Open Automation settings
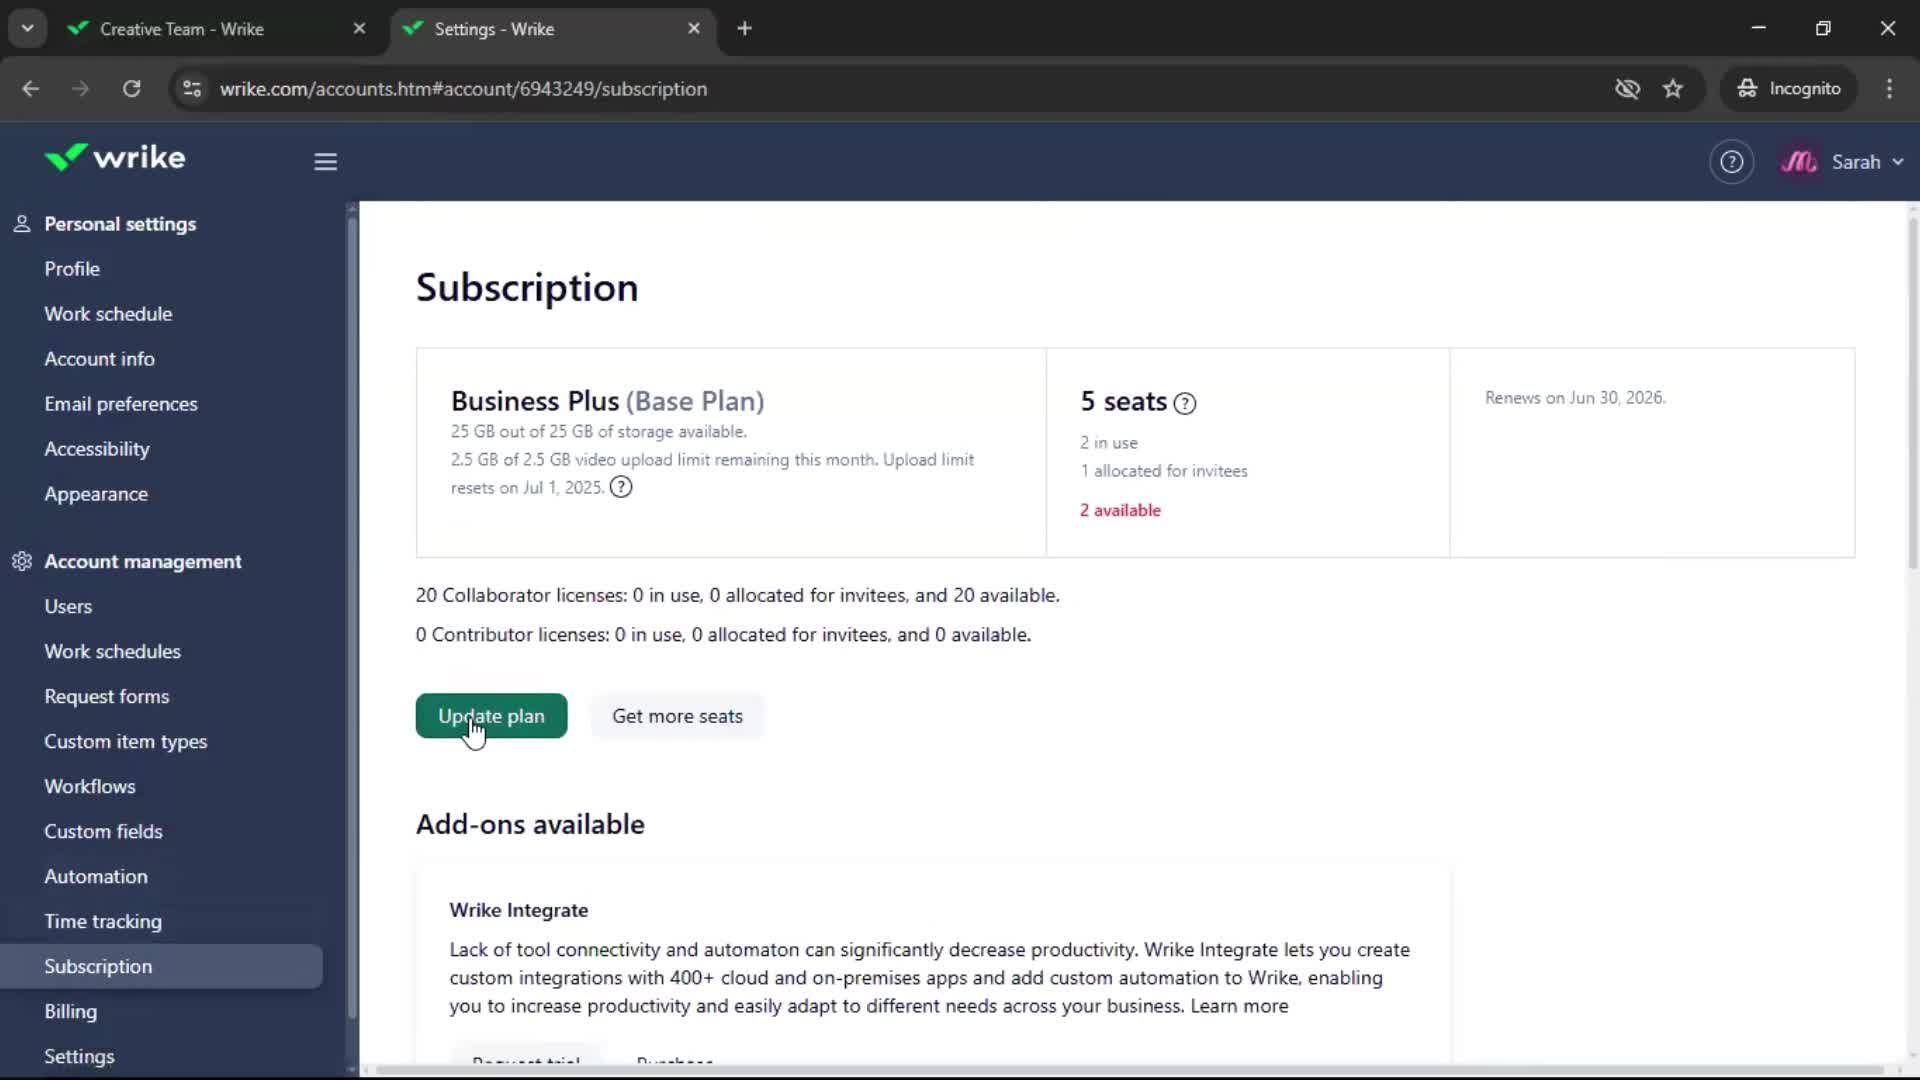This screenshot has height=1080, width=1920. coord(96,876)
